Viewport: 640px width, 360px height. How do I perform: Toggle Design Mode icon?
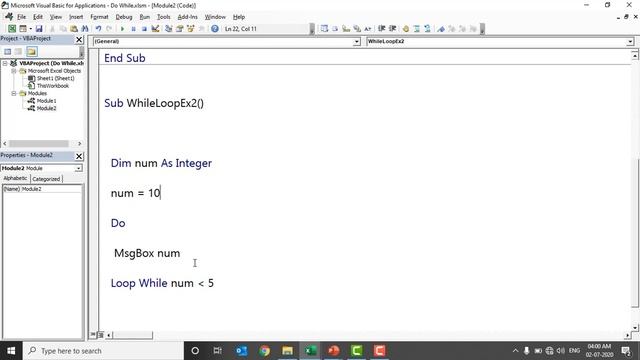coord(155,29)
